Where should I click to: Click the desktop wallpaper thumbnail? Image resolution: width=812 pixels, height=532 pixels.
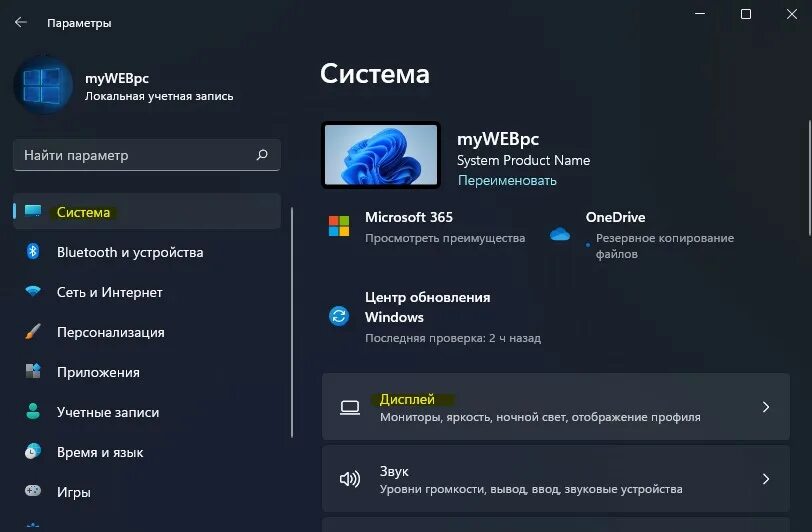[x=381, y=155]
